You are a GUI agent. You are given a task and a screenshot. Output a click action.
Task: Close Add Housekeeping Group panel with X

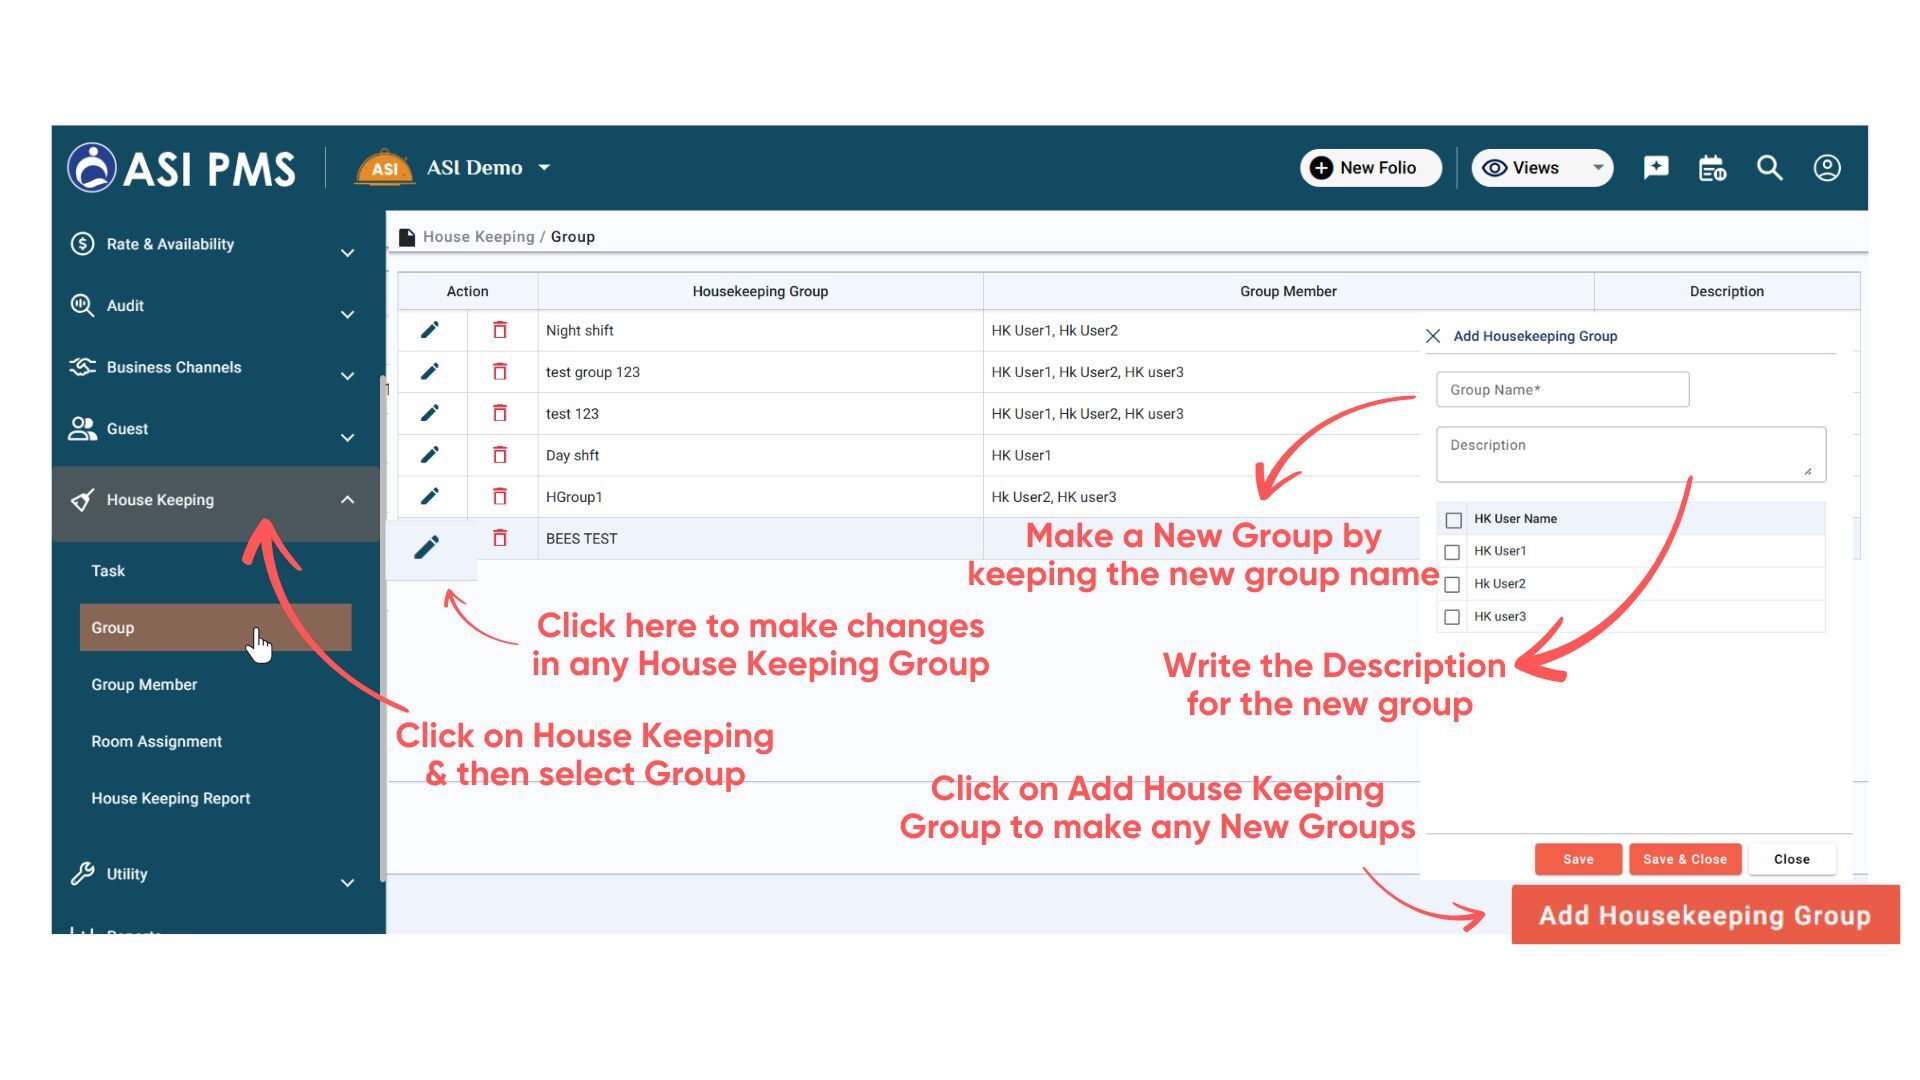point(1433,336)
